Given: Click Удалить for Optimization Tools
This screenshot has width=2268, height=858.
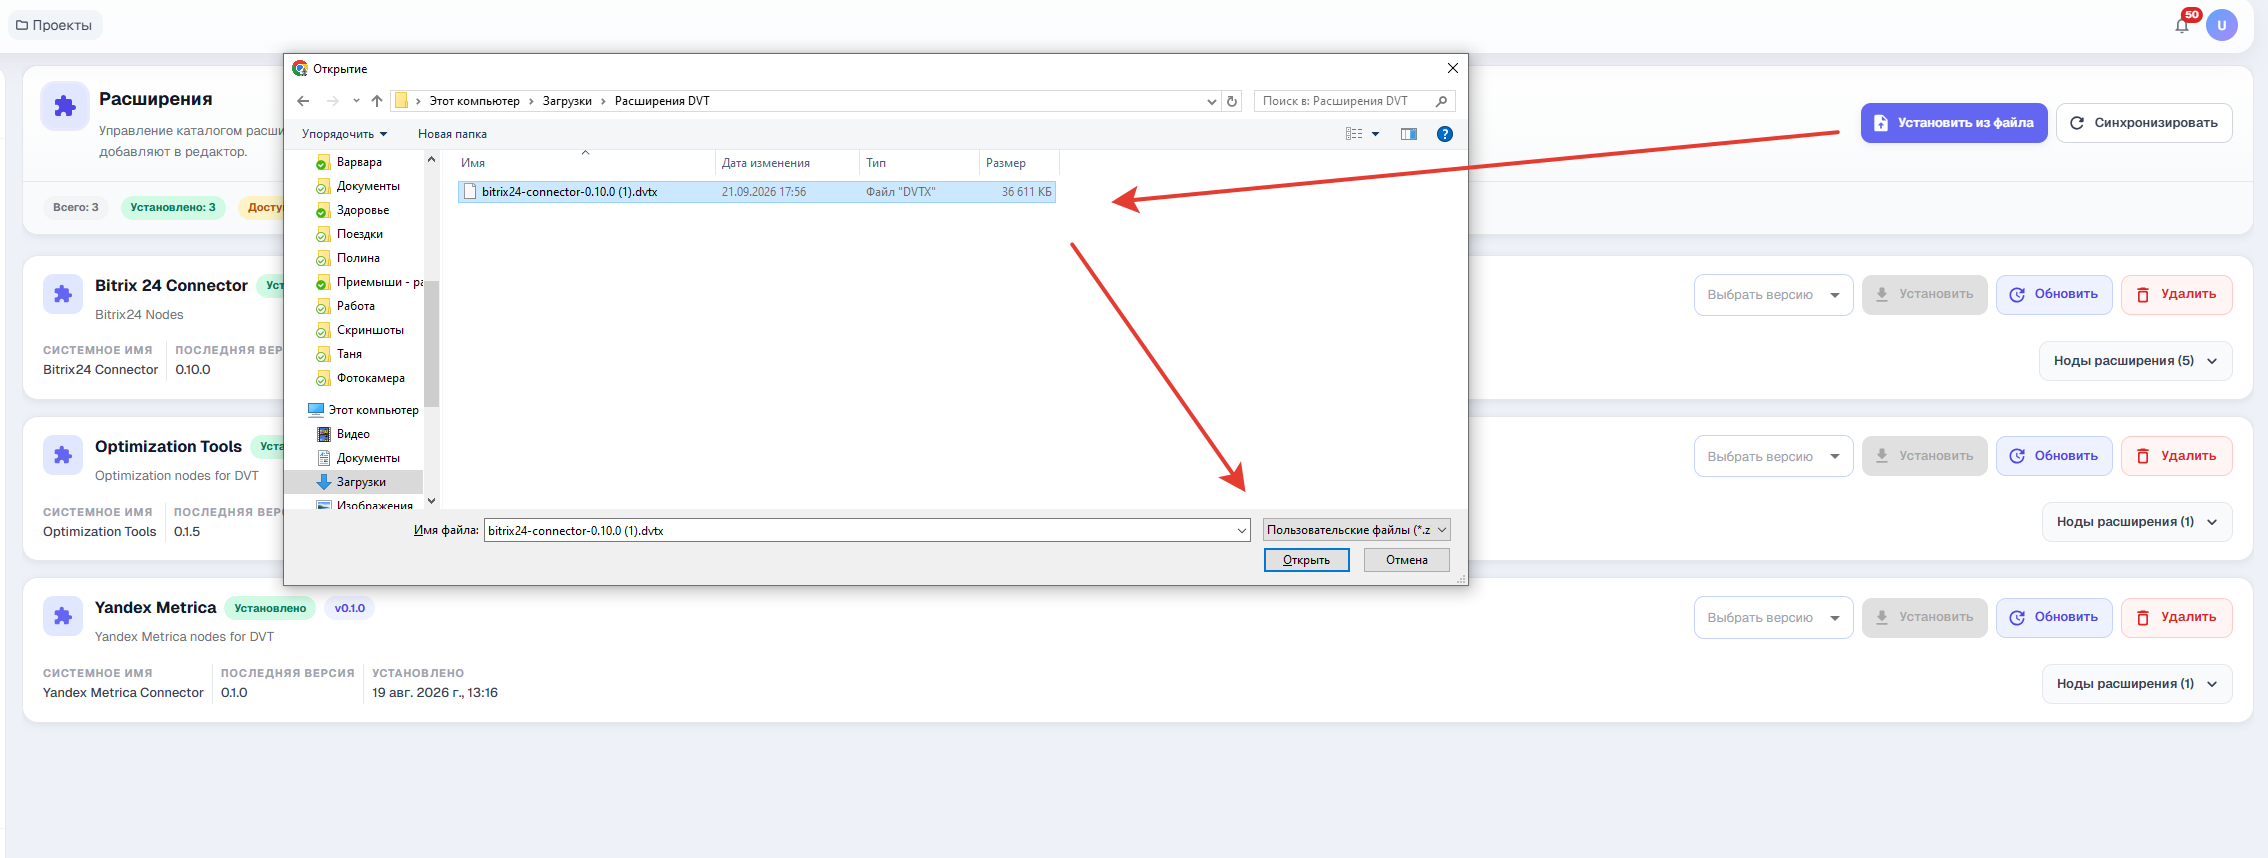Looking at the screenshot, I should point(2176,457).
